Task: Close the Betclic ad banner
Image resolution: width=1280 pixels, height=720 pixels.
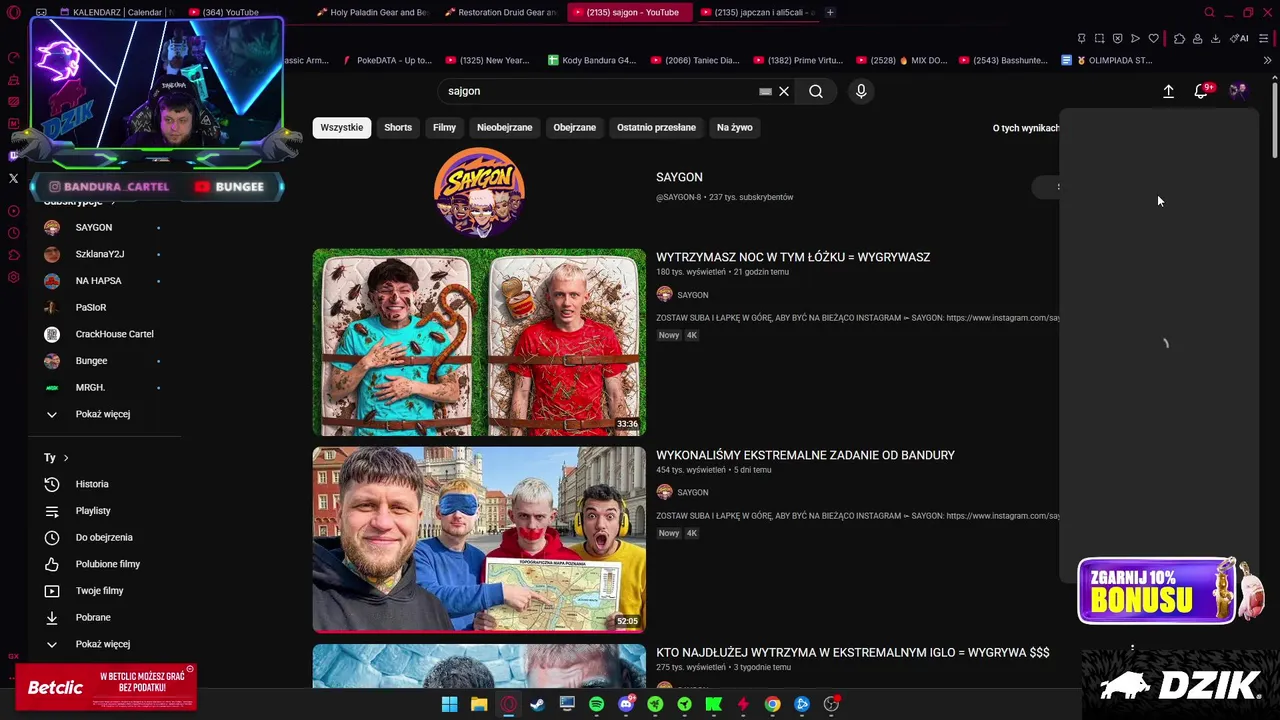Action: 190,669
